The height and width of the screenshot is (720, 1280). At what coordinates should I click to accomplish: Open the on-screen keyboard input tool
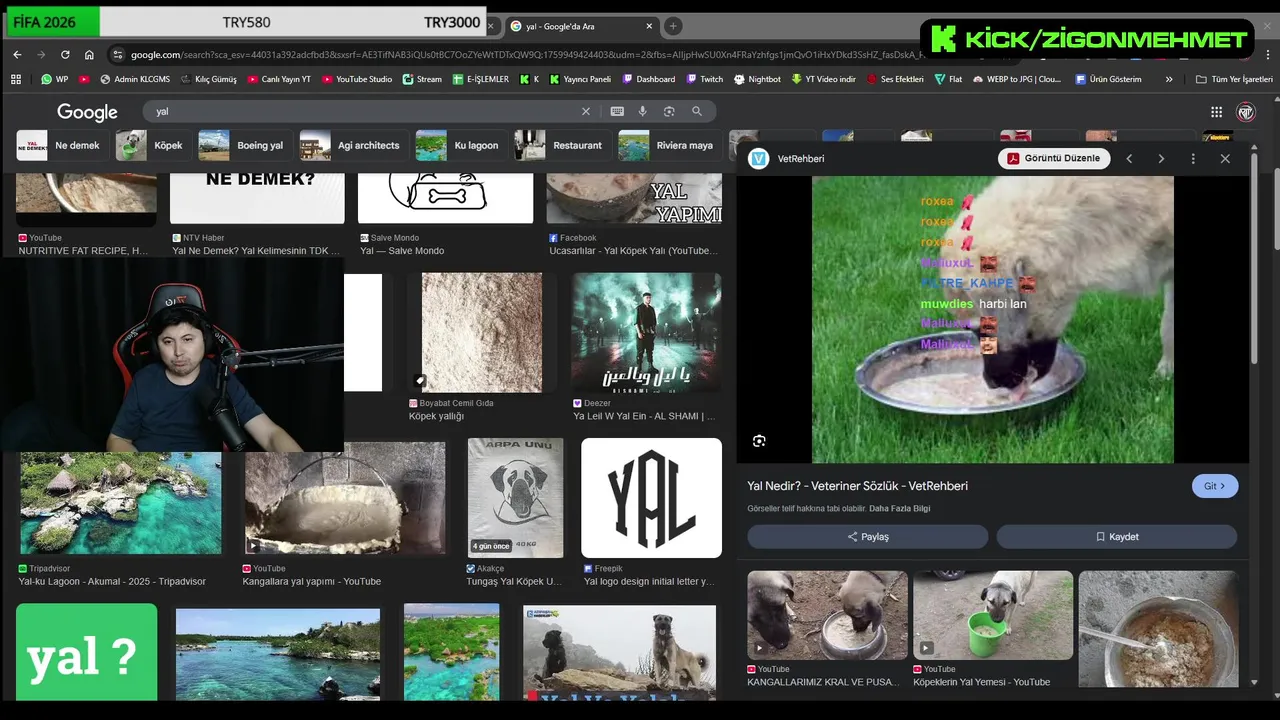pos(617,112)
